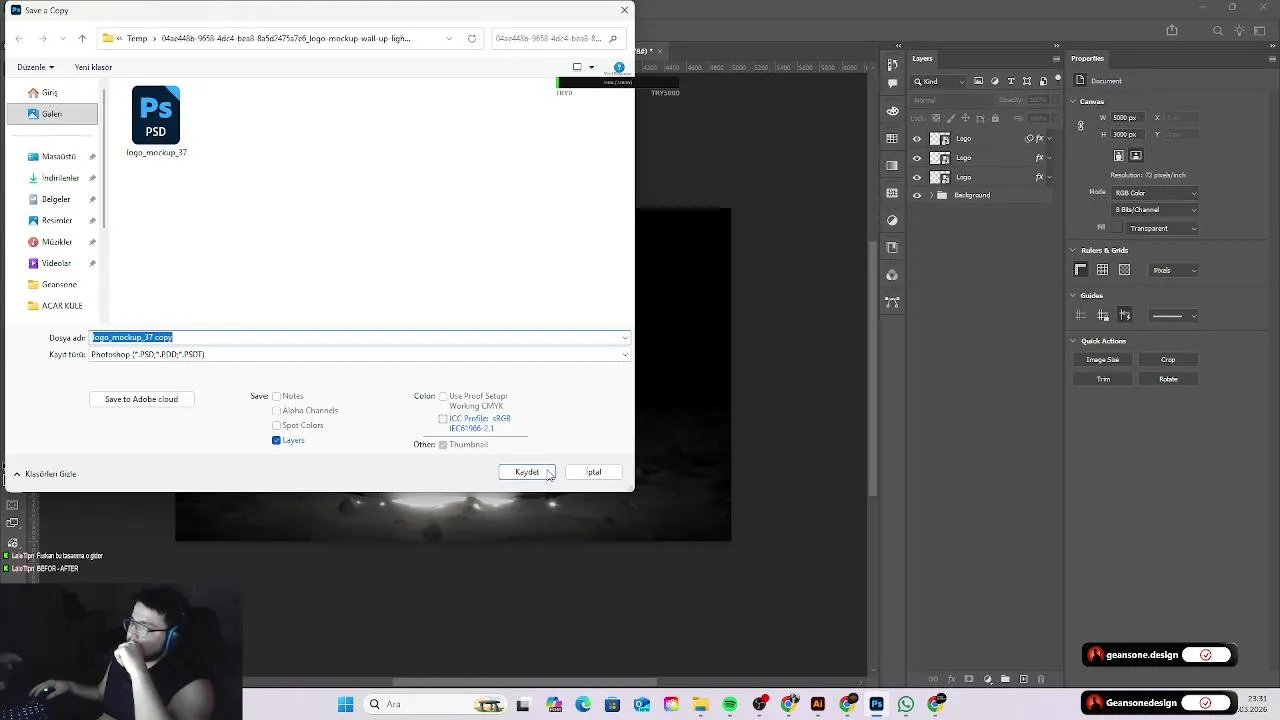Image resolution: width=1280 pixels, height=720 pixels.
Task: Click the Fill color swatch in Properties
Action: click(x=1117, y=228)
